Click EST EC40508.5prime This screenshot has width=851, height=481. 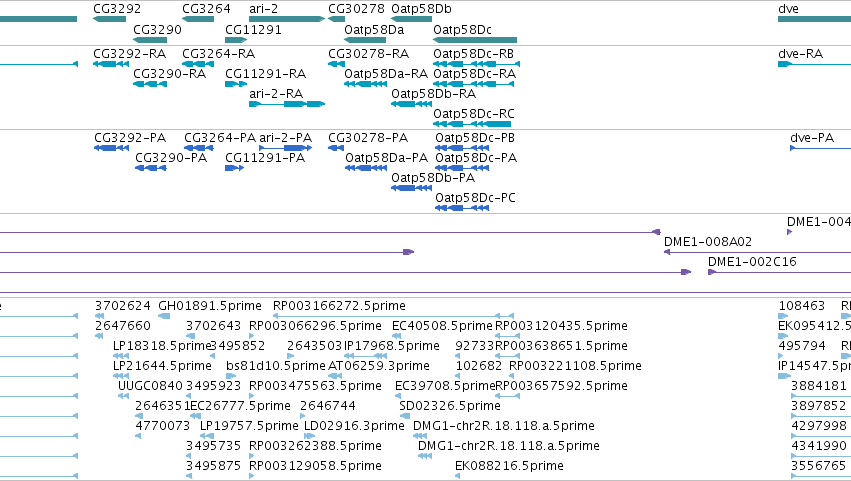pyautogui.click(x=442, y=326)
